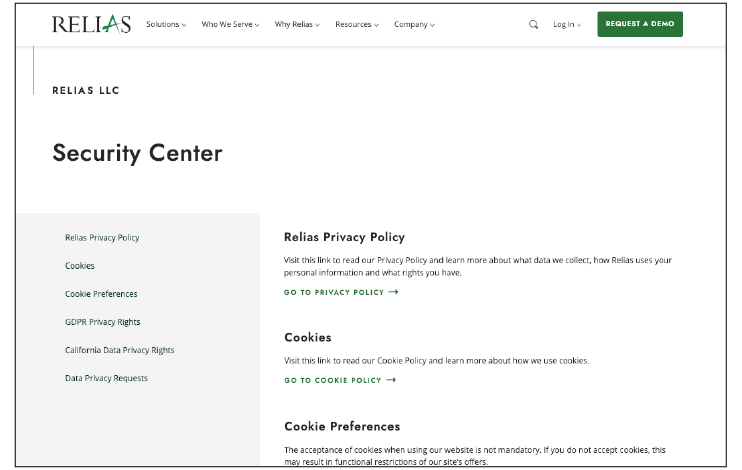The image size is (742, 470).
Task: Open California Data Privacy Rights link
Action: 120,350
